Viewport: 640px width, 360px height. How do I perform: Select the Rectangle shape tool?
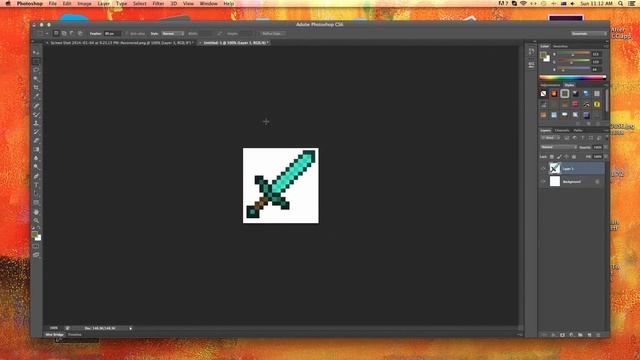click(36, 203)
